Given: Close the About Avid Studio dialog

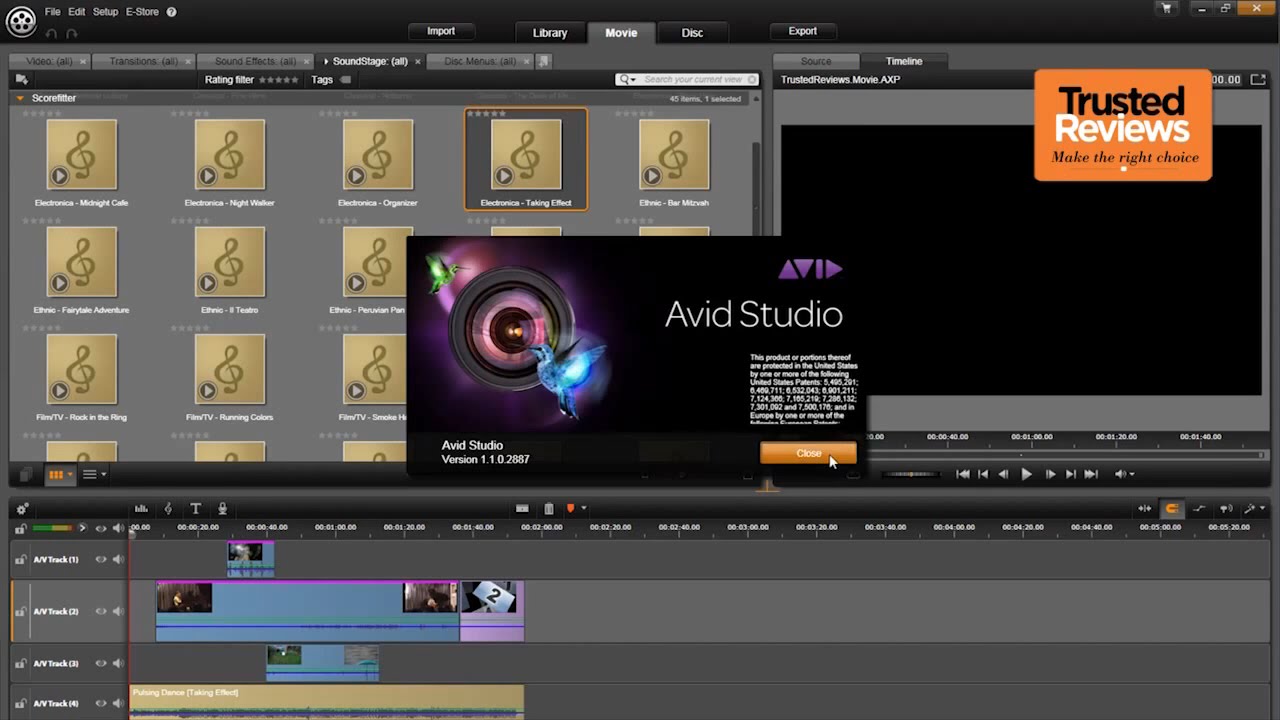Looking at the screenshot, I should 808,454.
